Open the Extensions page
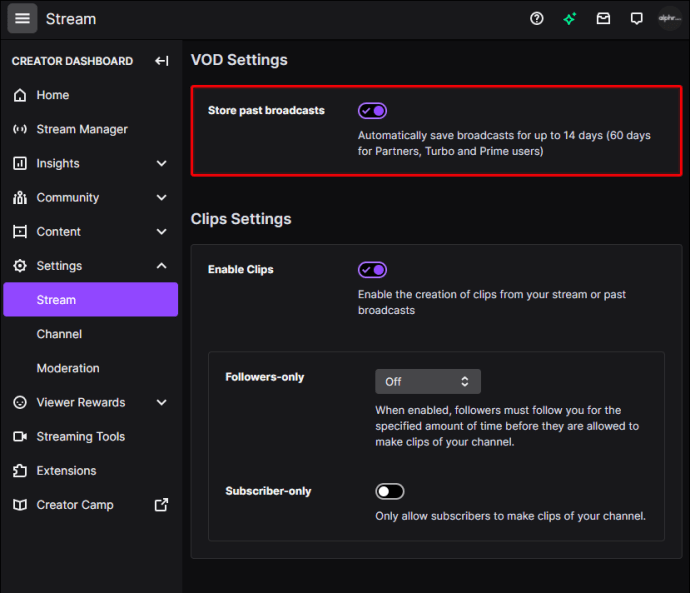Screen dimensions: 690x593 click(66, 471)
